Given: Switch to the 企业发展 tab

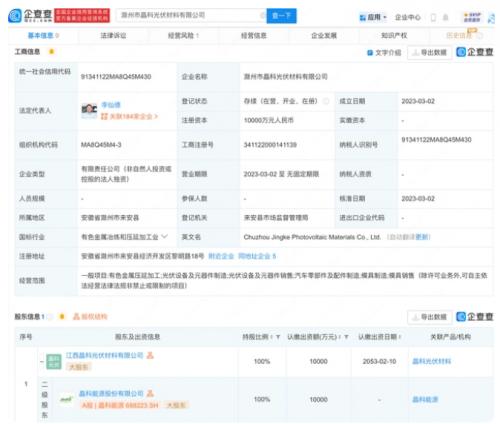Looking at the screenshot, I should coord(324,35).
